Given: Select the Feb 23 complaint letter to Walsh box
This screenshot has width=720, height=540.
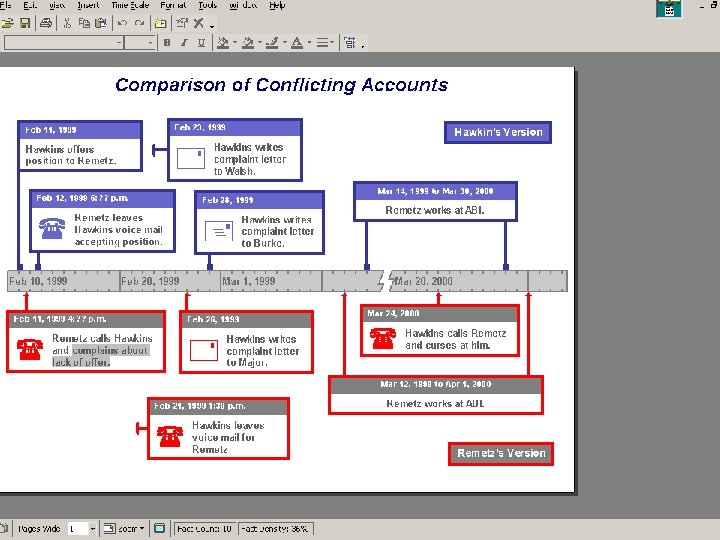Looking at the screenshot, I should click(x=235, y=150).
